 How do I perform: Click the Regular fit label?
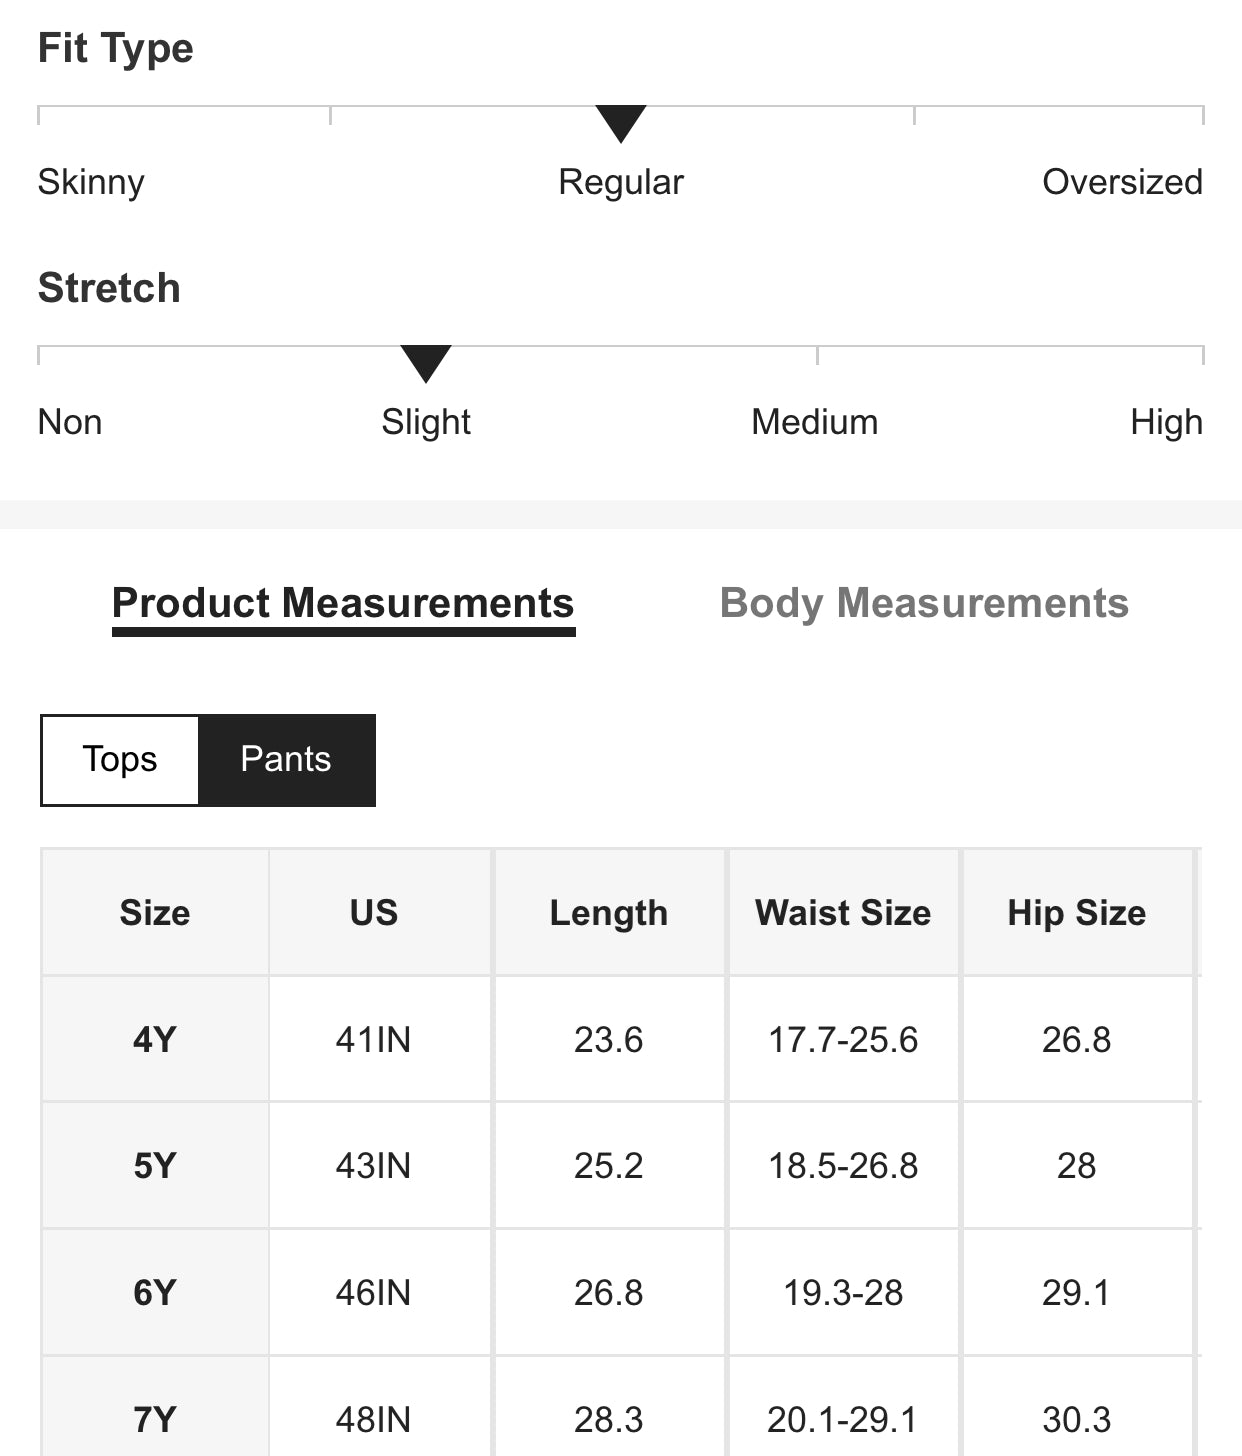(621, 182)
